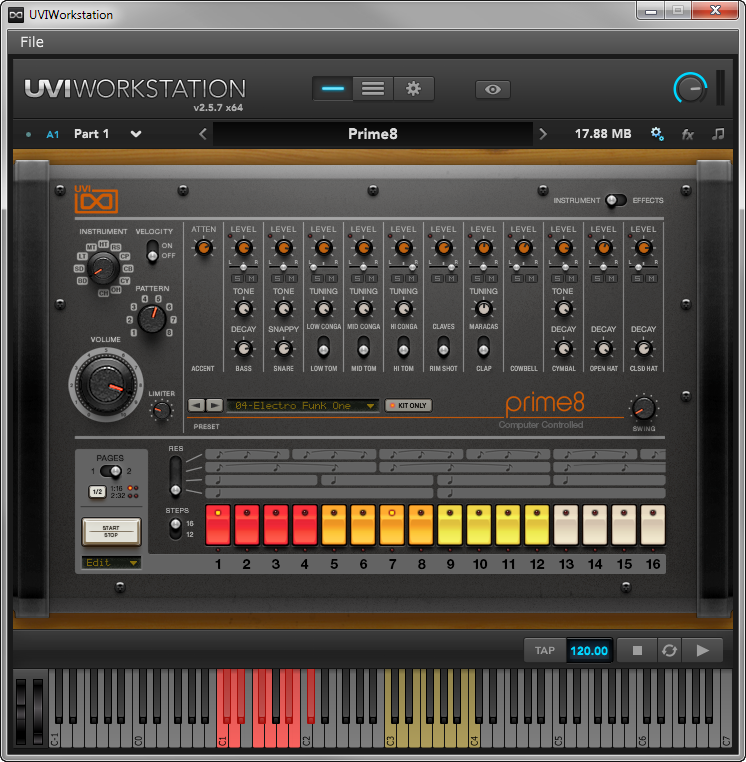
Task: Activate step 5 orange pad
Action: (x=334, y=525)
